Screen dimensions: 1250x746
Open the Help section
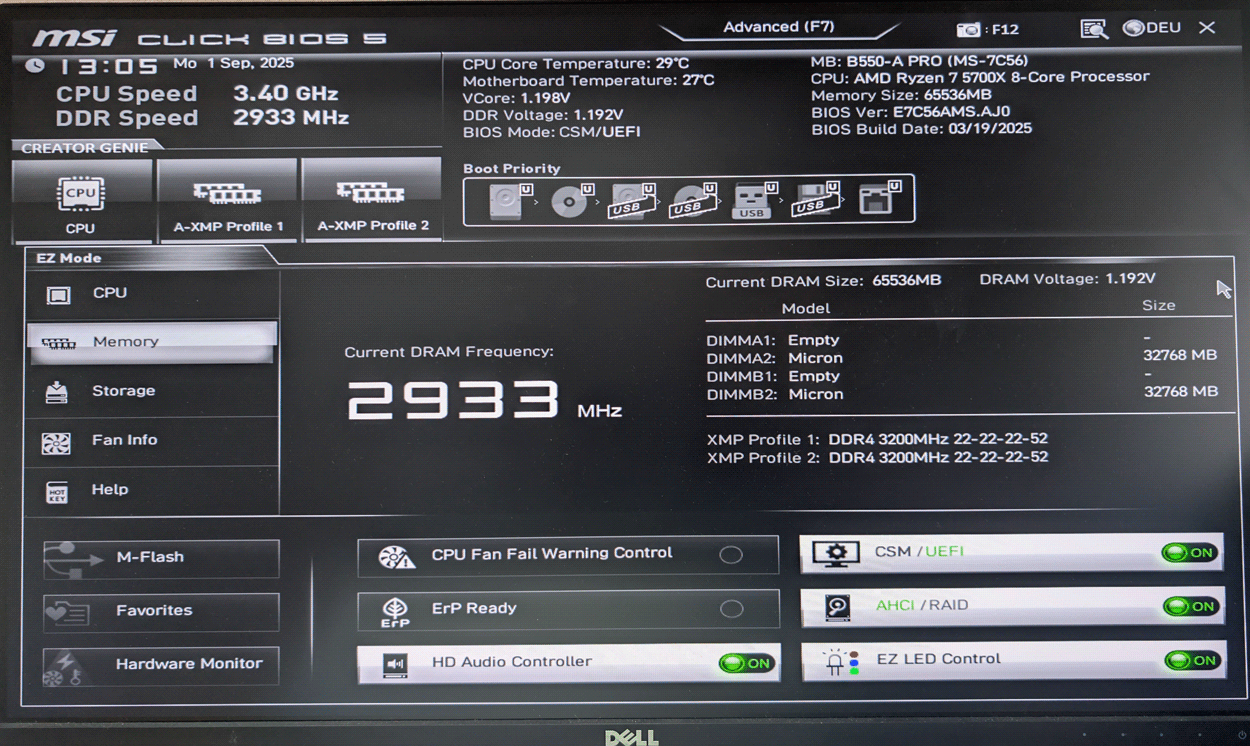pos(152,490)
